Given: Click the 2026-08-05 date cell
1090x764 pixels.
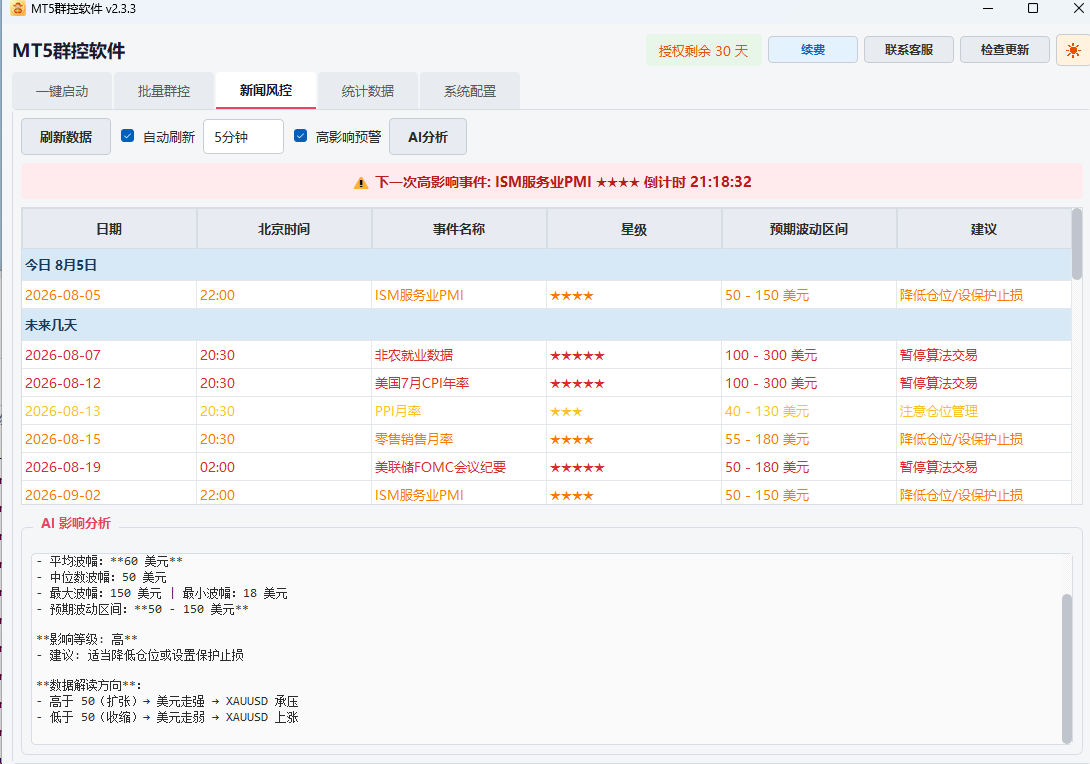Looking at the screenshot, I should coord(109,295).
